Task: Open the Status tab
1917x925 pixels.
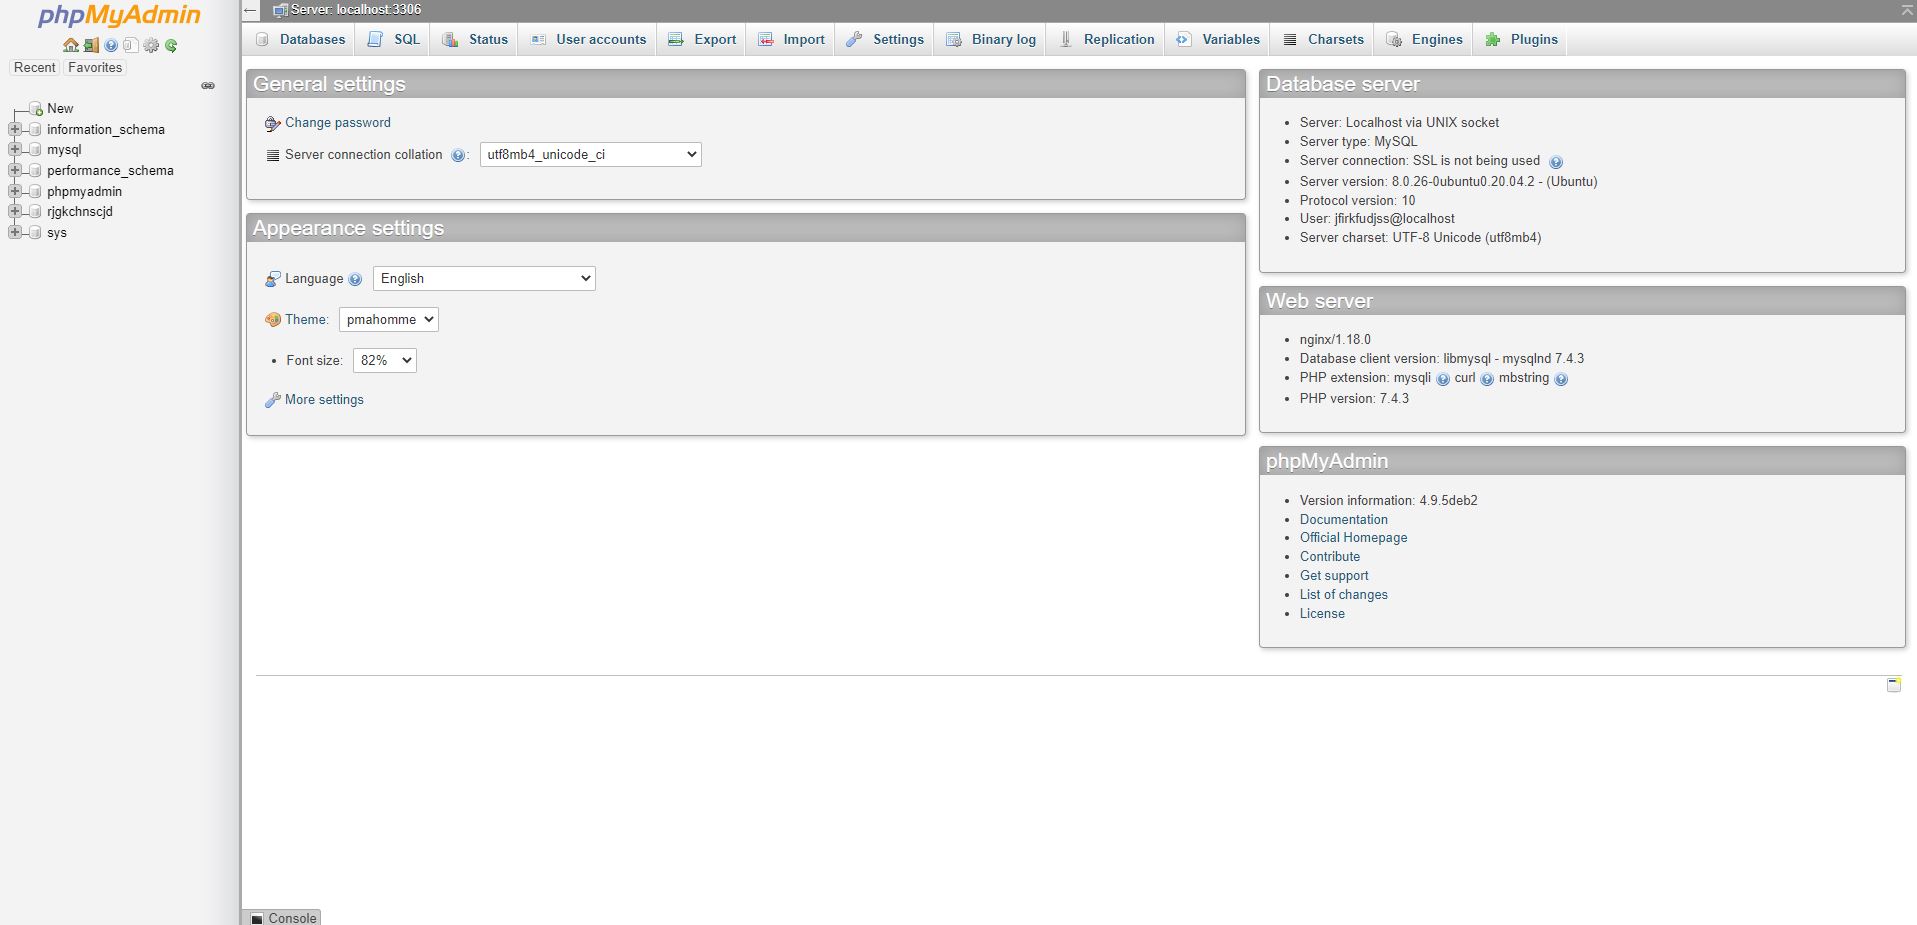Action: [475, 39]
